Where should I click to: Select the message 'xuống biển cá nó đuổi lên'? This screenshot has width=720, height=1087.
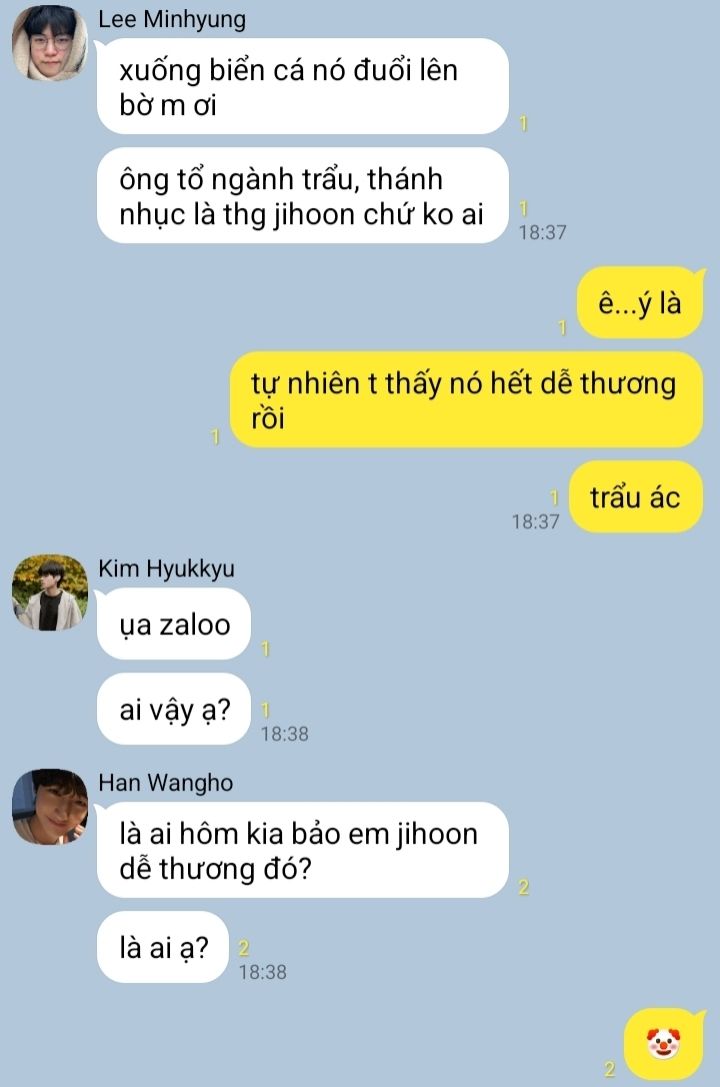coord(303,87)
